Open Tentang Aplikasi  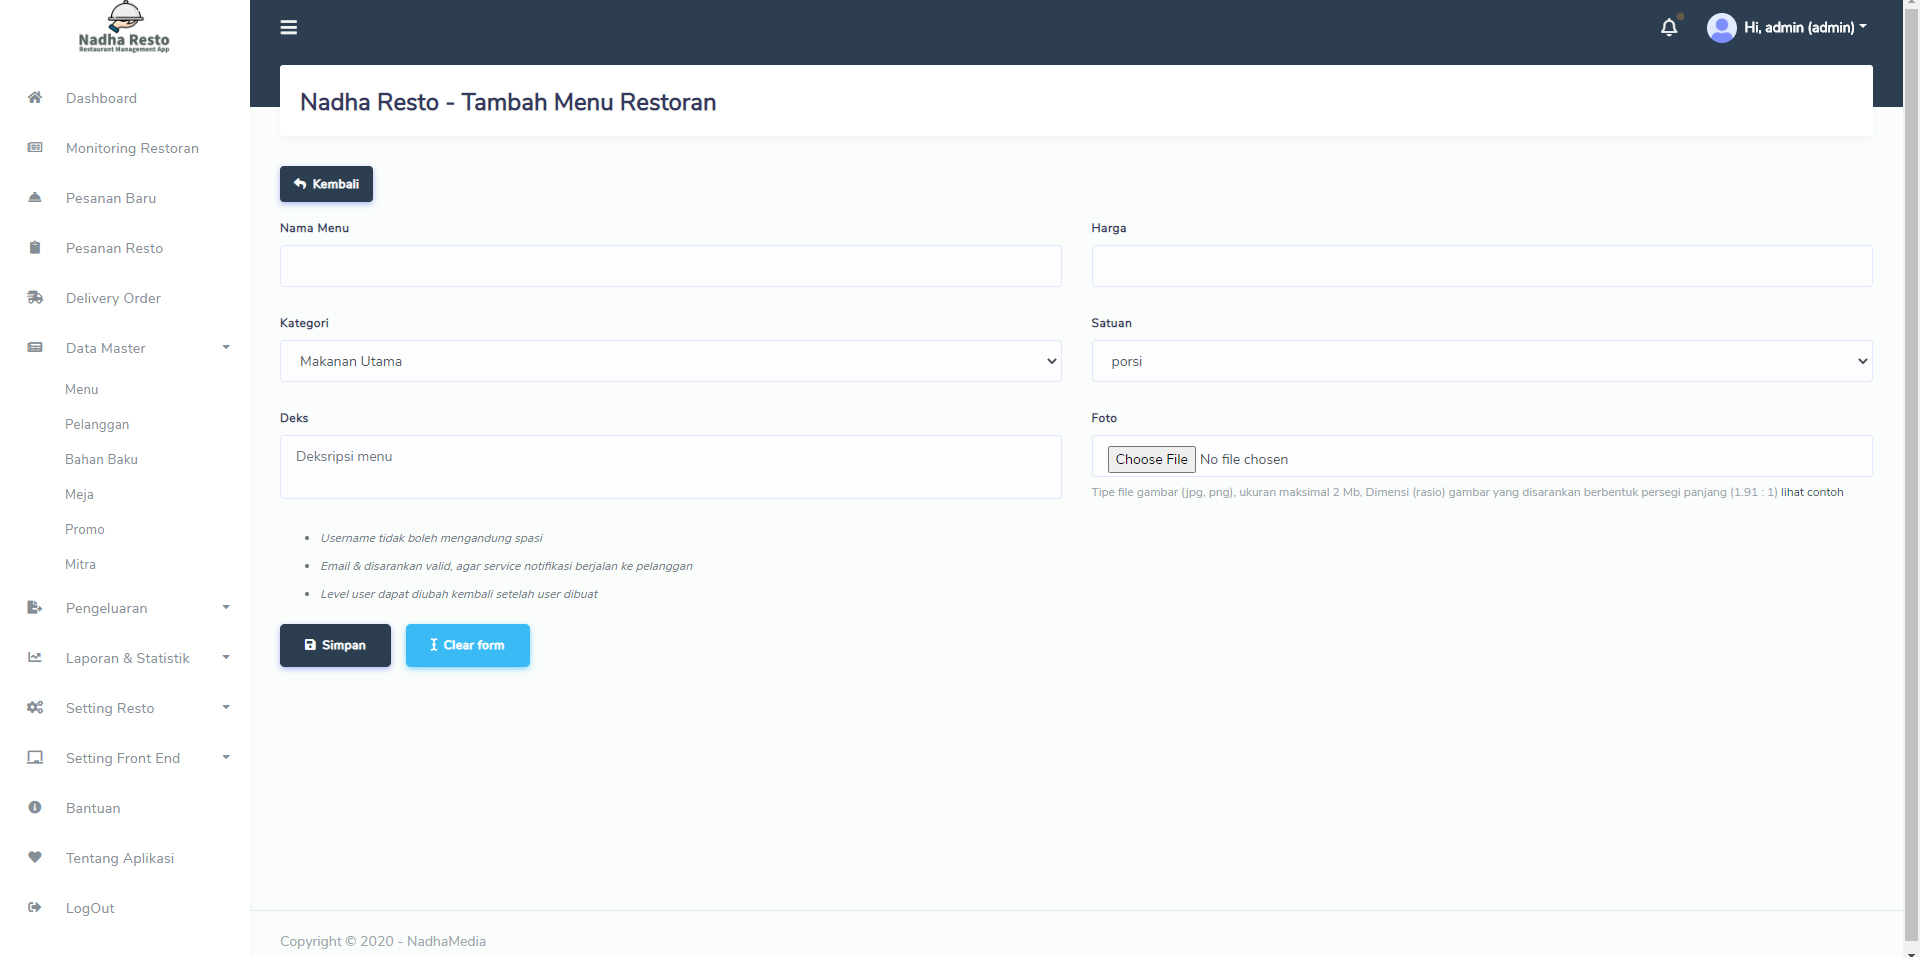[120, 858]
